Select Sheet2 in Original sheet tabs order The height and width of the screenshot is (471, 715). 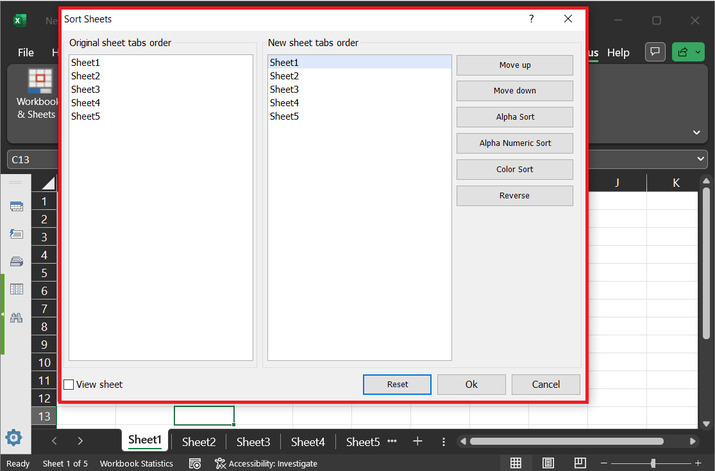click(161, 76)
